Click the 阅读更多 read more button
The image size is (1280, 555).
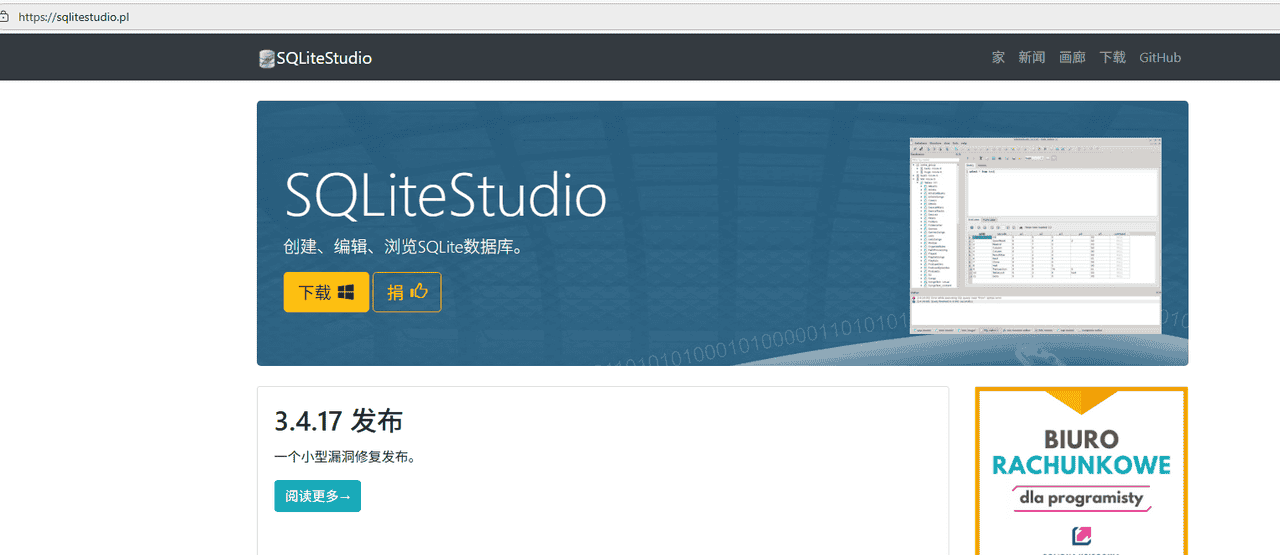click(317, 496)
